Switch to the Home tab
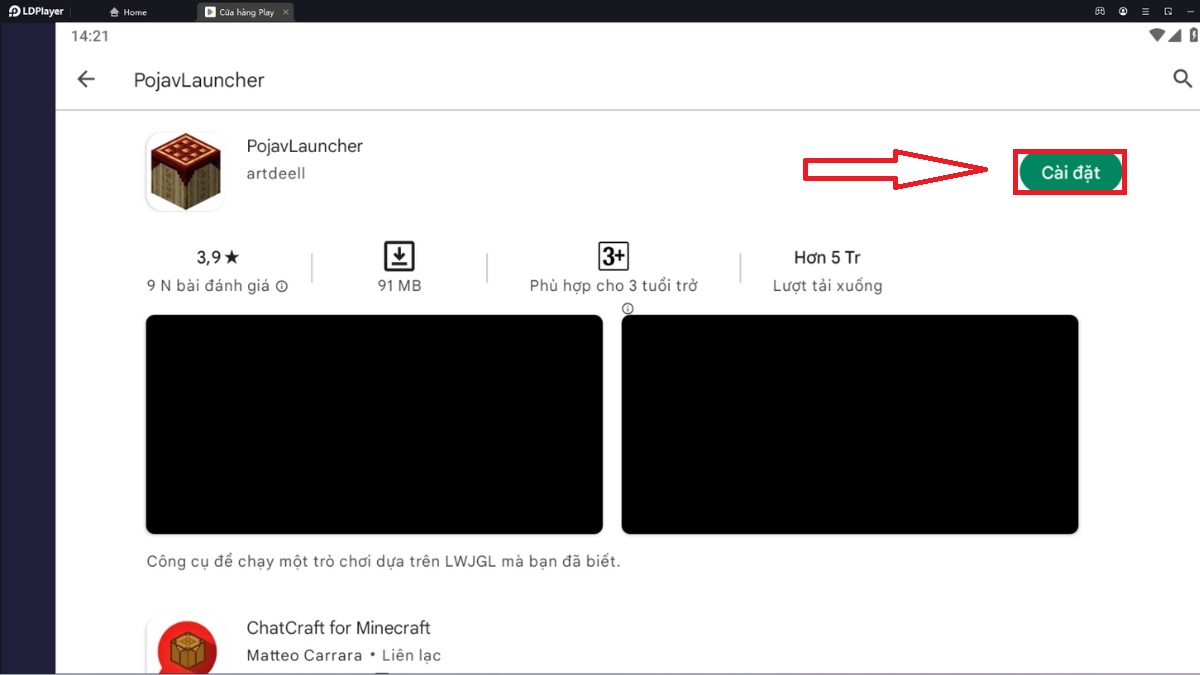Viewport: 1200px width, 675px height. pyautogui.click(x=128, y=12)
